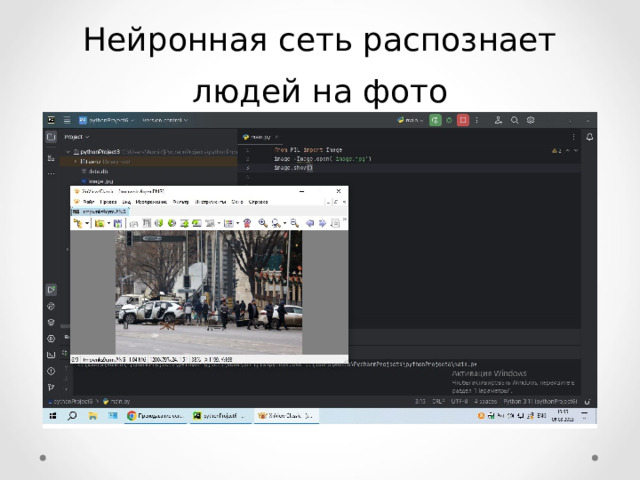Open the PyCharm main hamburger menu
Viewport: 640px width, 480px height.
(67, 120)
